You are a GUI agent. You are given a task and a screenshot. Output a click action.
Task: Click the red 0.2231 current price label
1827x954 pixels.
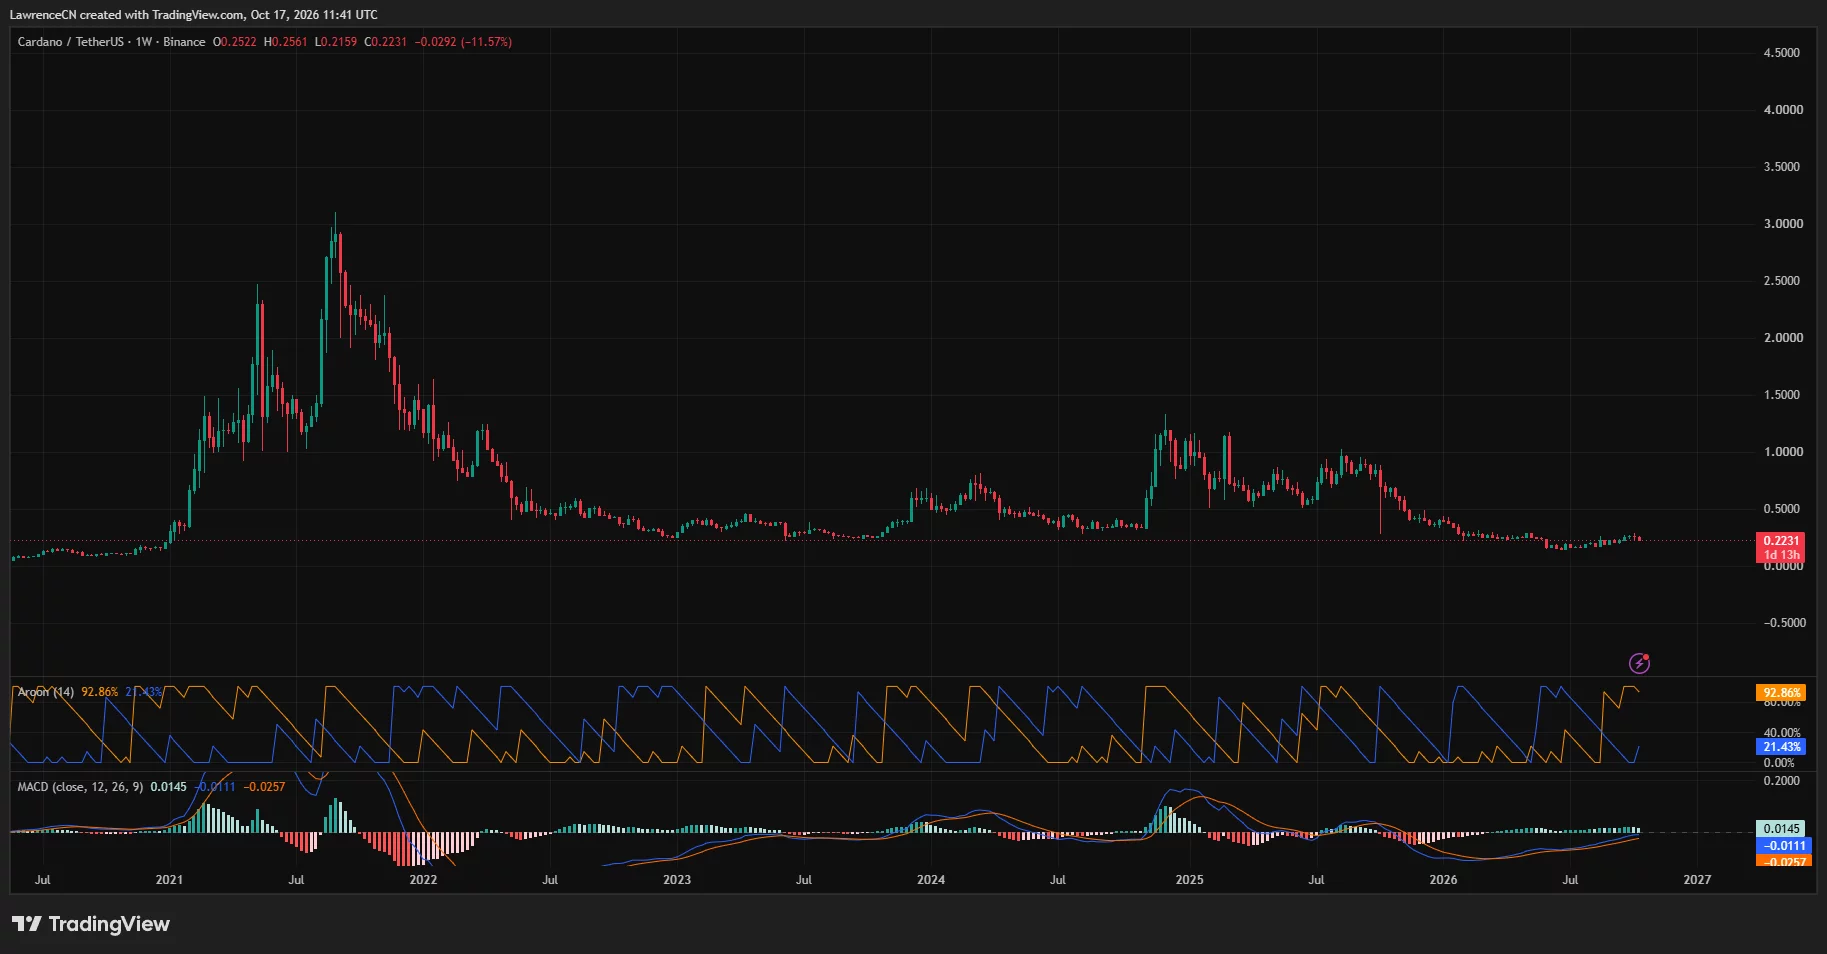[1781, 540]
